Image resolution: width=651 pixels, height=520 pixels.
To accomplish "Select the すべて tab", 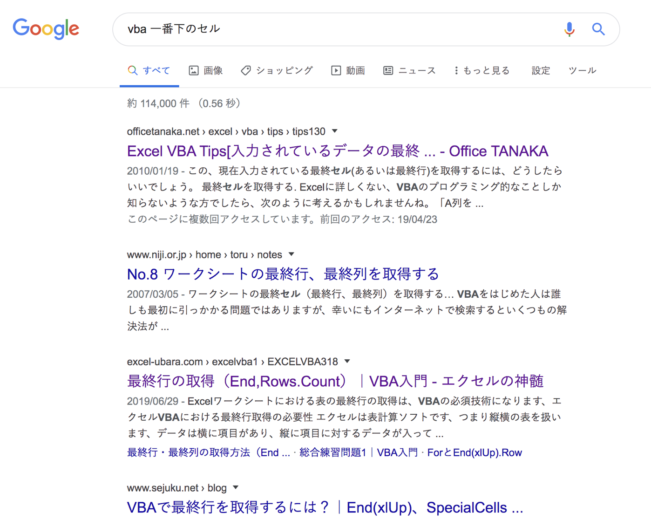I will [149, 71].
